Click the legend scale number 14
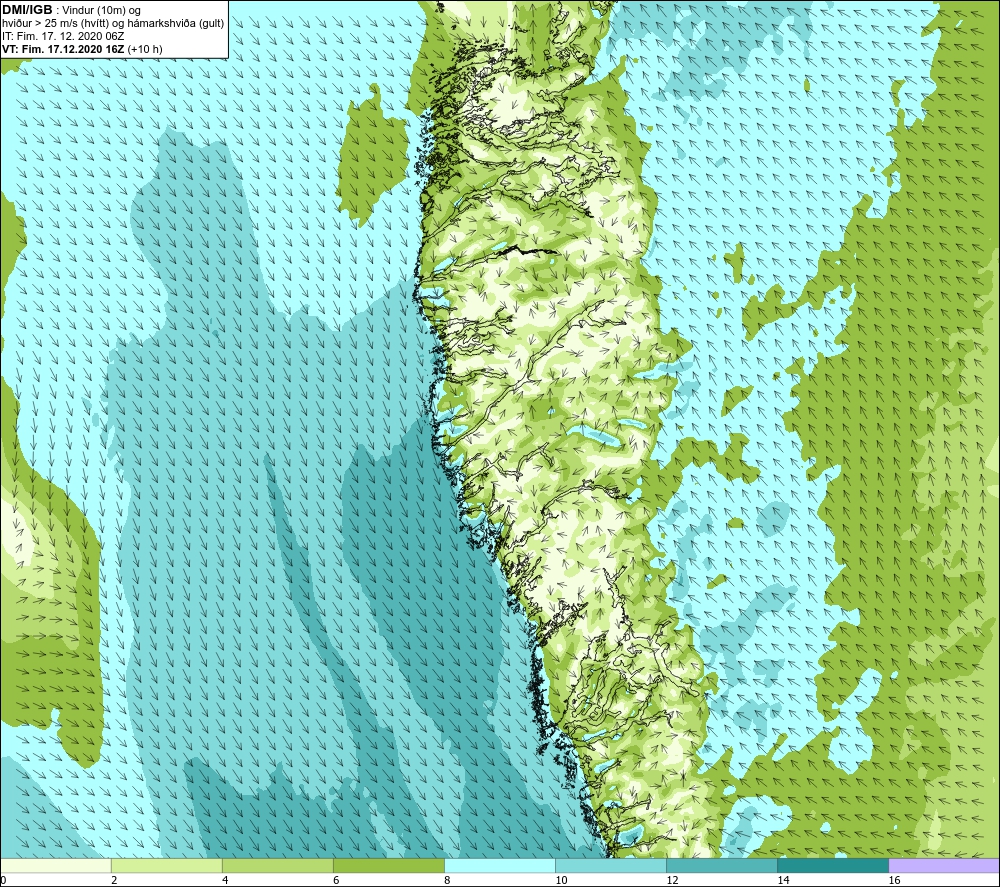Viewport: 1000px width, 887px height. [x=783, y=880]
